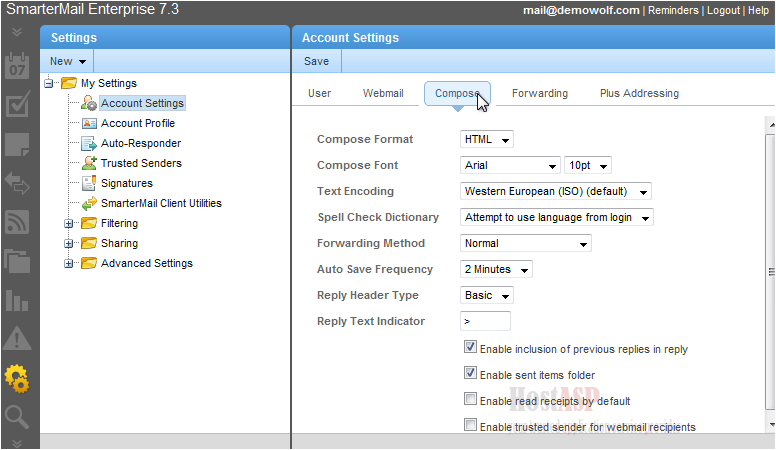Open the file storage icon in sidebar
The image size is (776, 450).
coord(17,261)
